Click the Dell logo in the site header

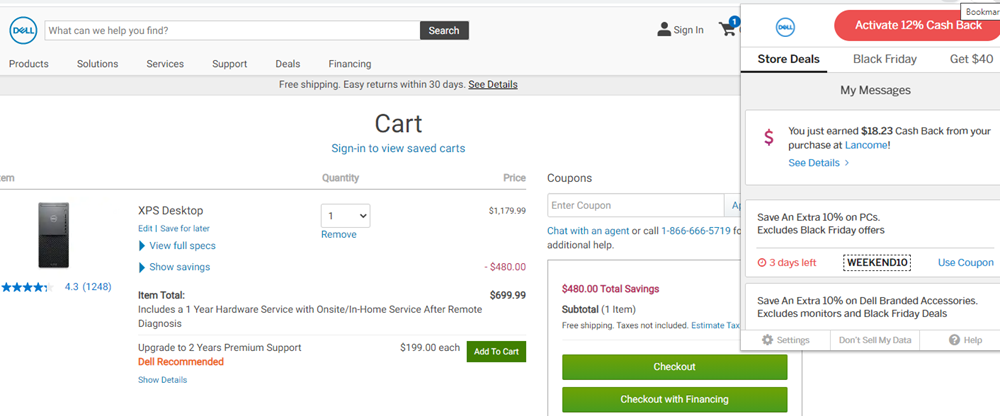[x=23, y=30]
